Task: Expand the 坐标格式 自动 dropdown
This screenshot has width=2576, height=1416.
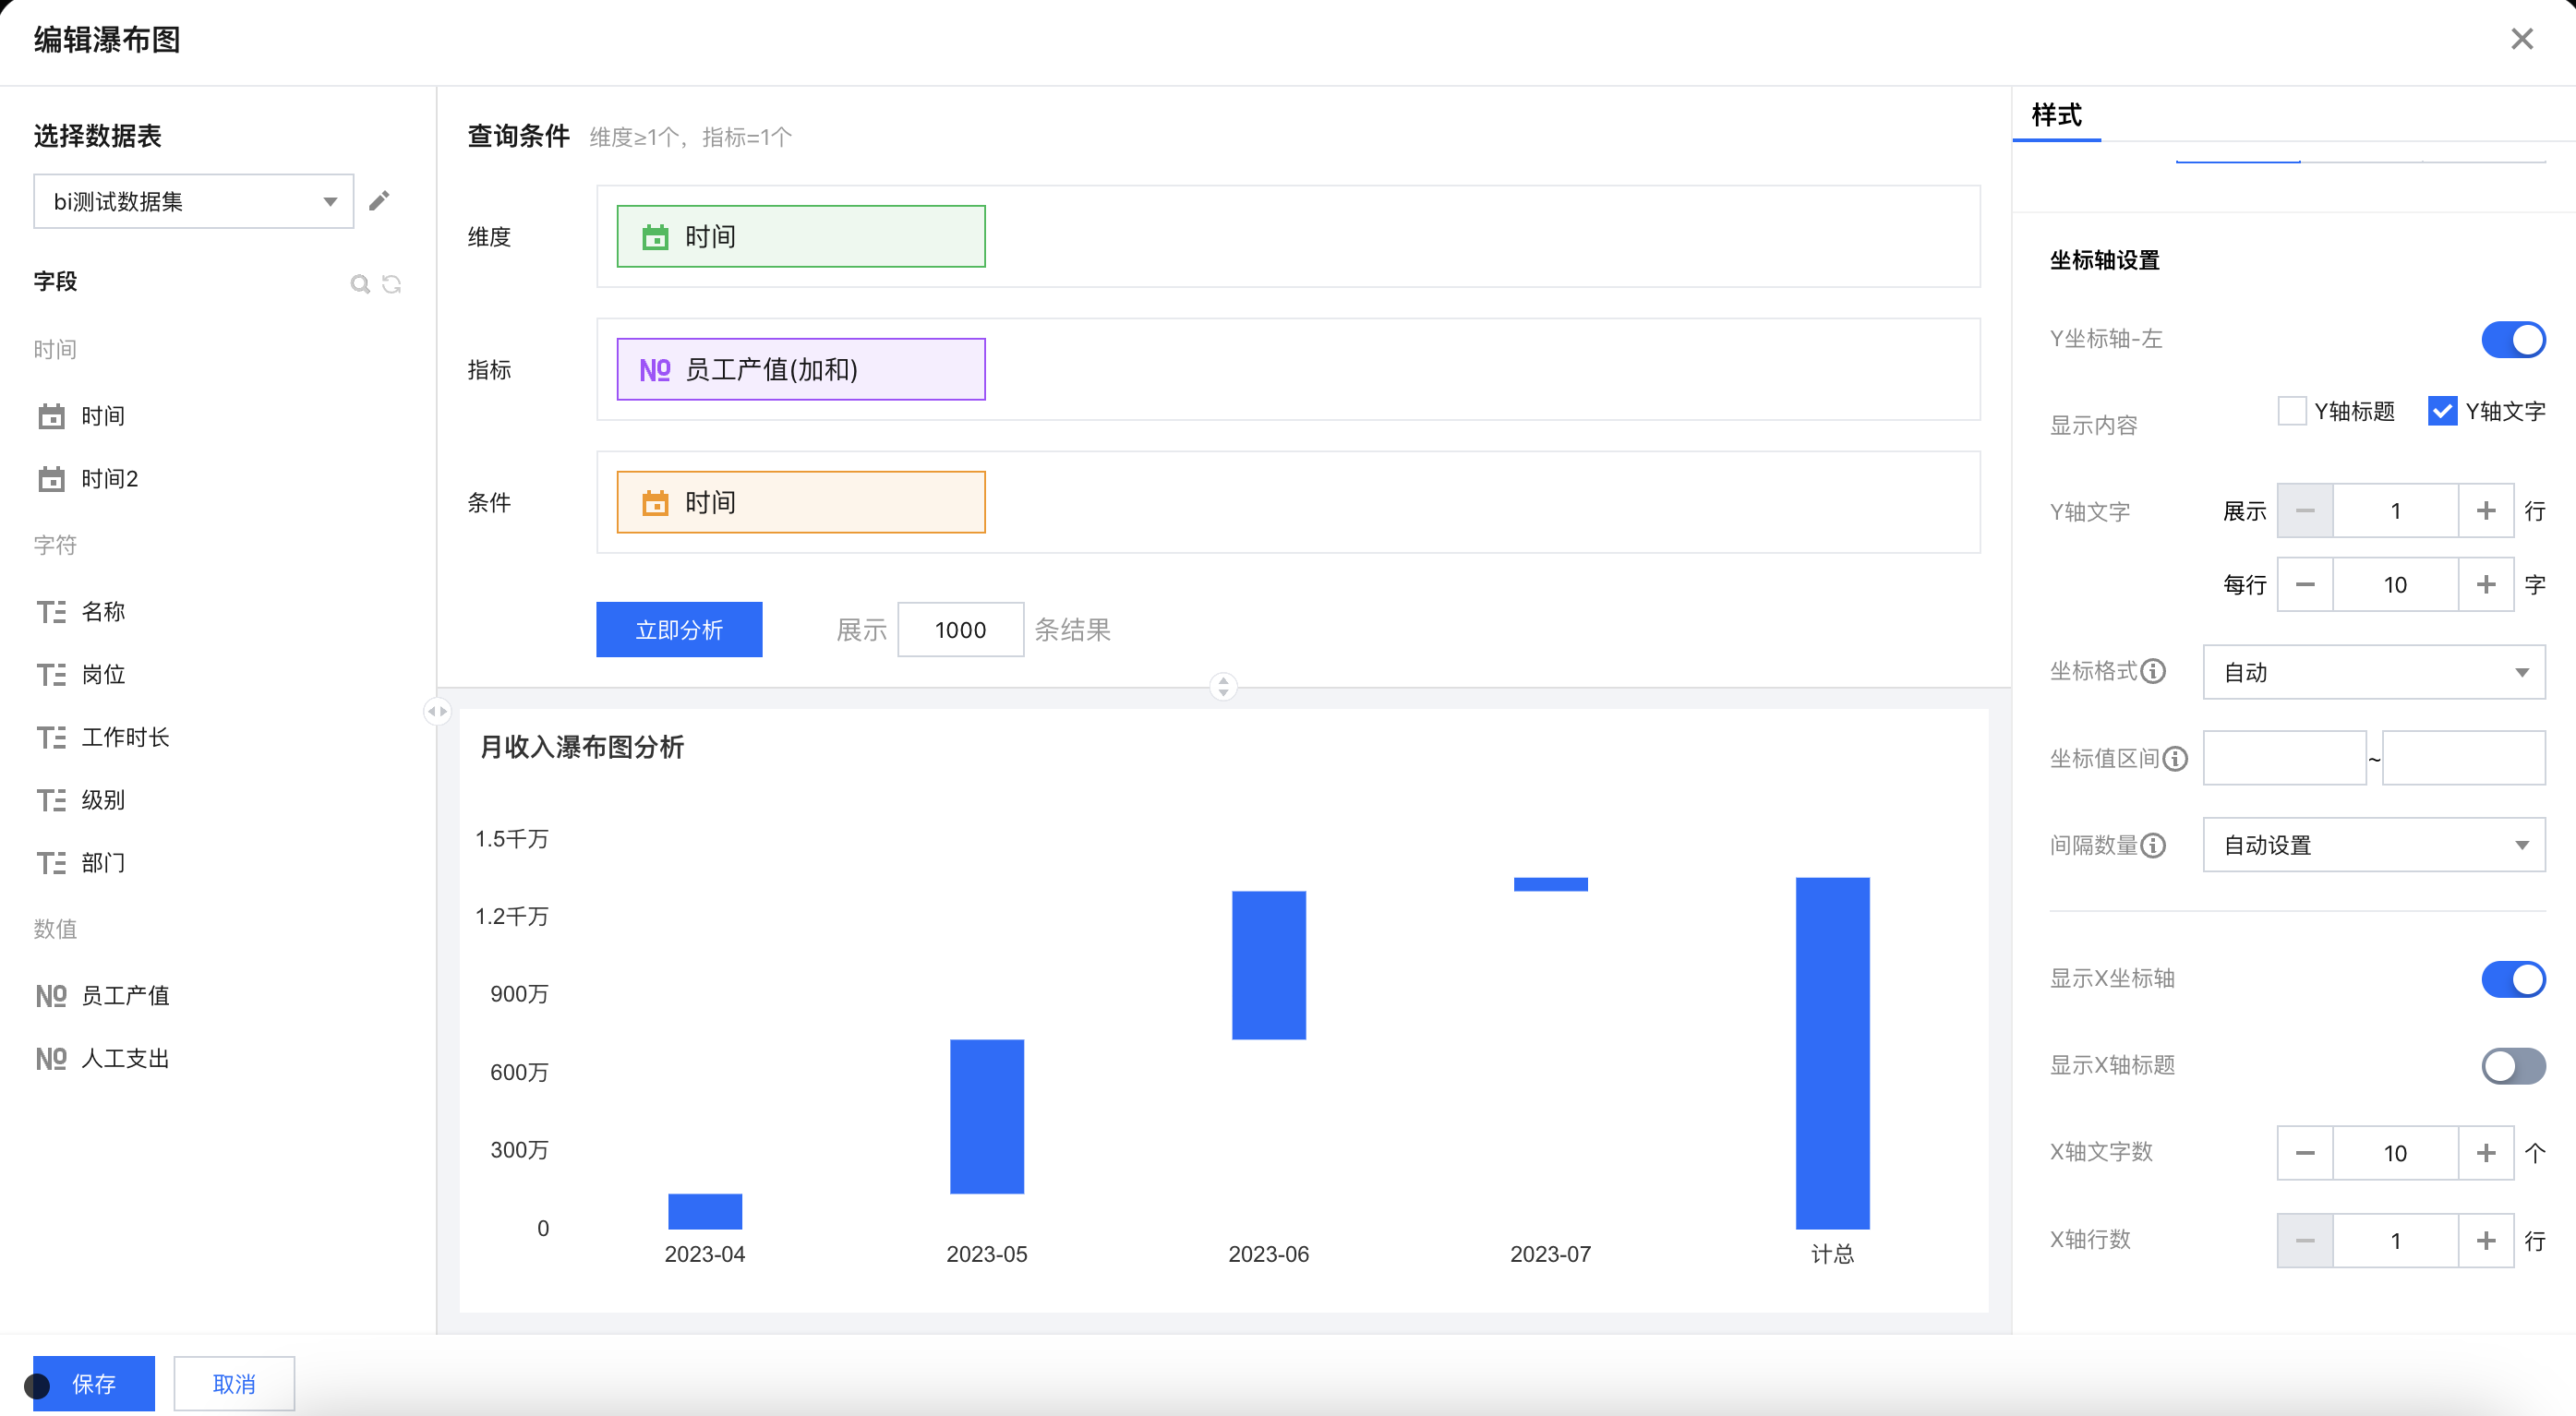Action: tap(2373, 672)
